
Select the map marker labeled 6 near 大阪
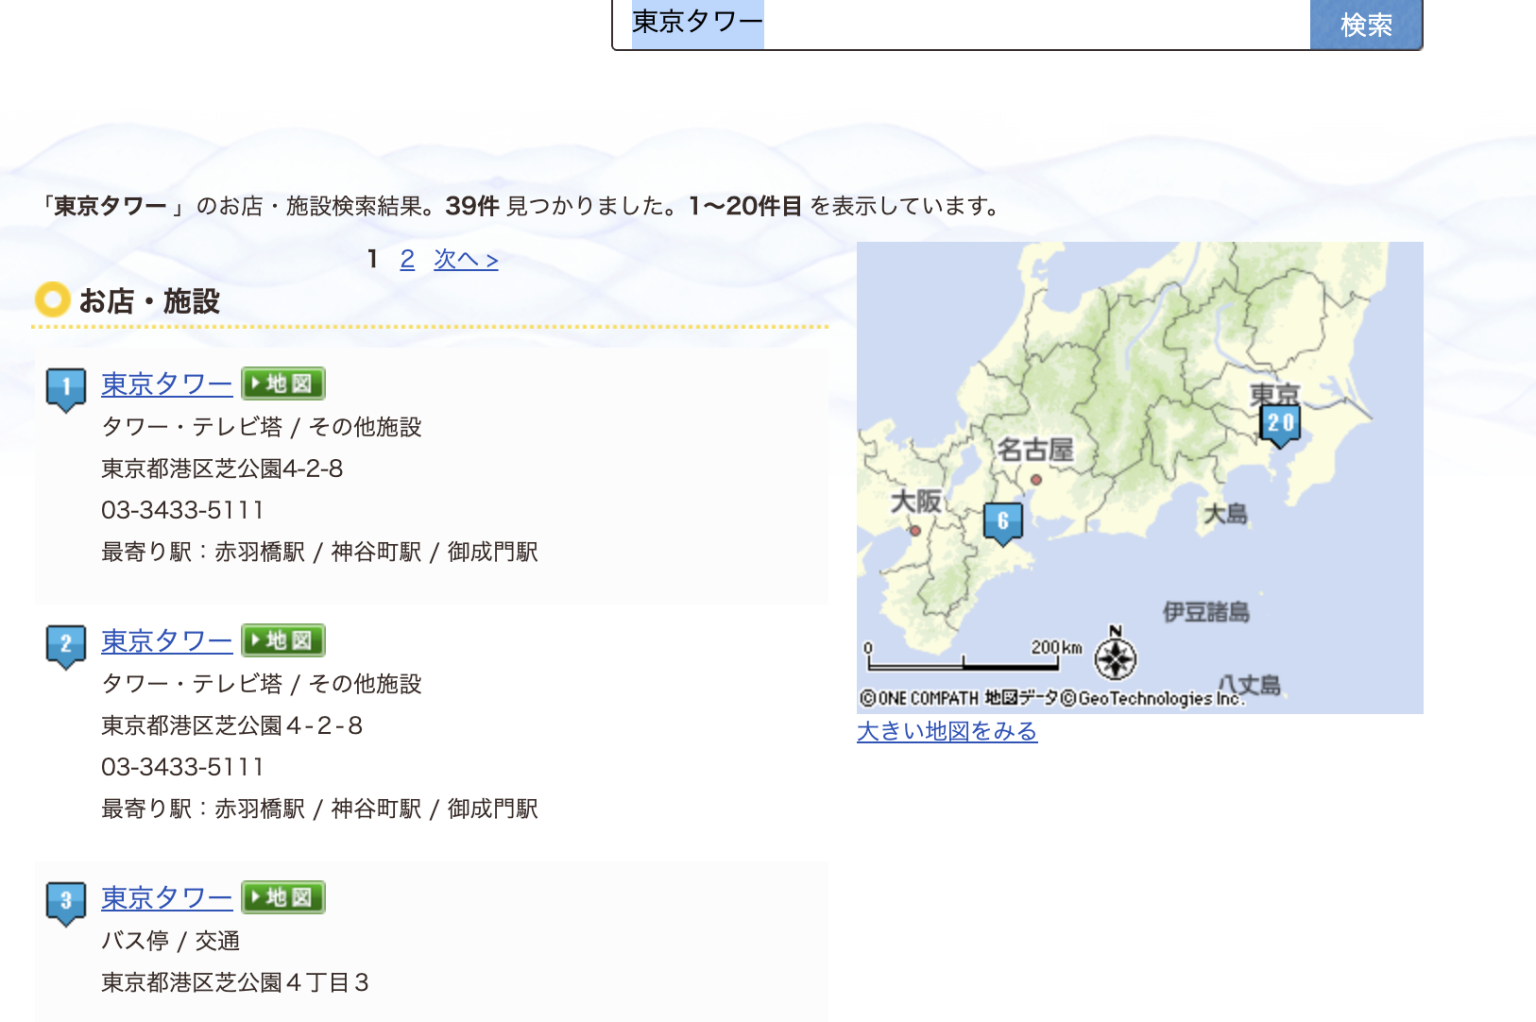[x=1003, y=519]
